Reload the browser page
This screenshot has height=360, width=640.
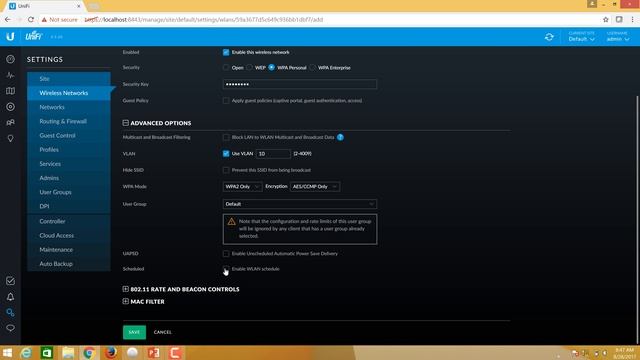click(x=31, y=19)
